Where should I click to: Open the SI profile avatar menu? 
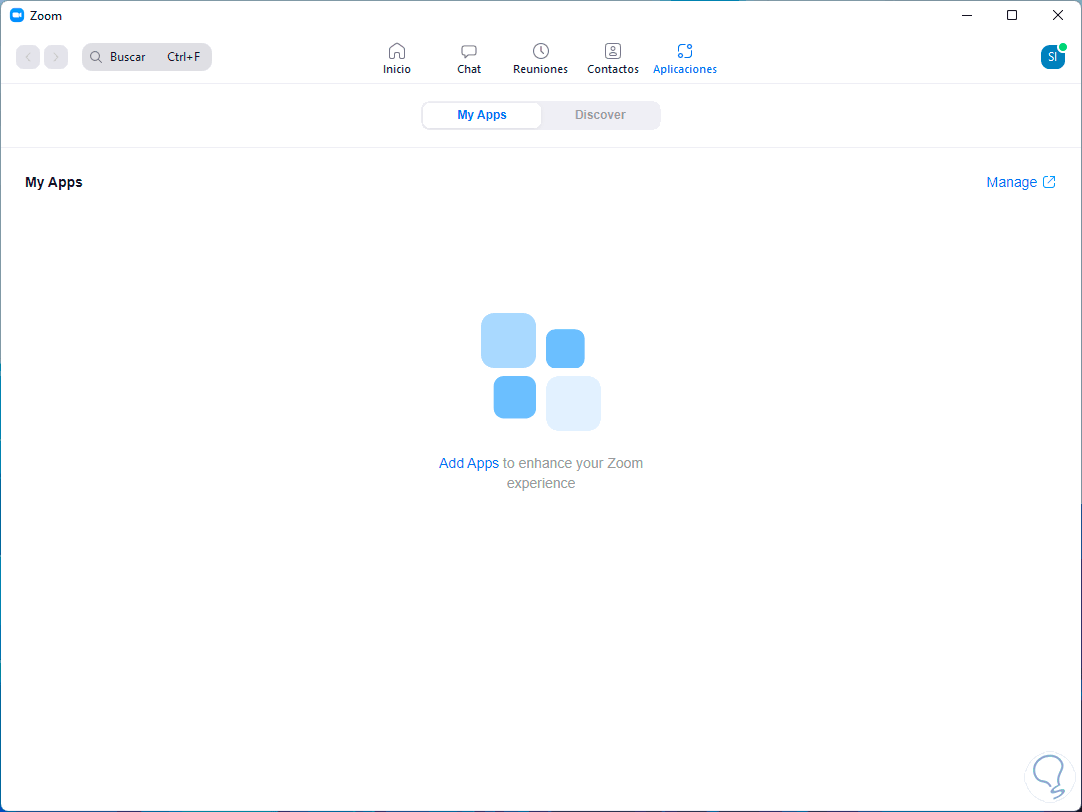pos(1053,57)
